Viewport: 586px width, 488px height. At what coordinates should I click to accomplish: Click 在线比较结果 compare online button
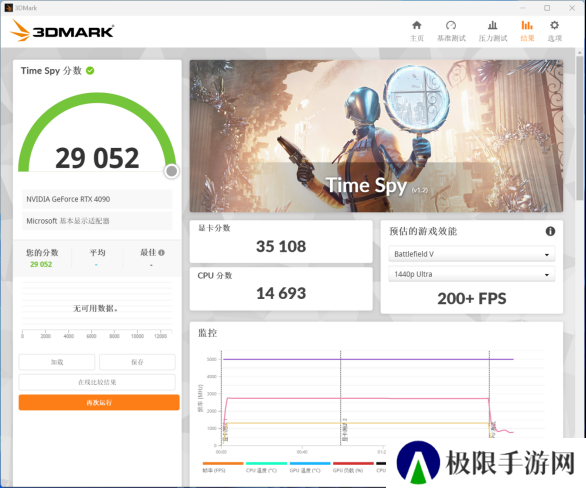tap(97, 382)
